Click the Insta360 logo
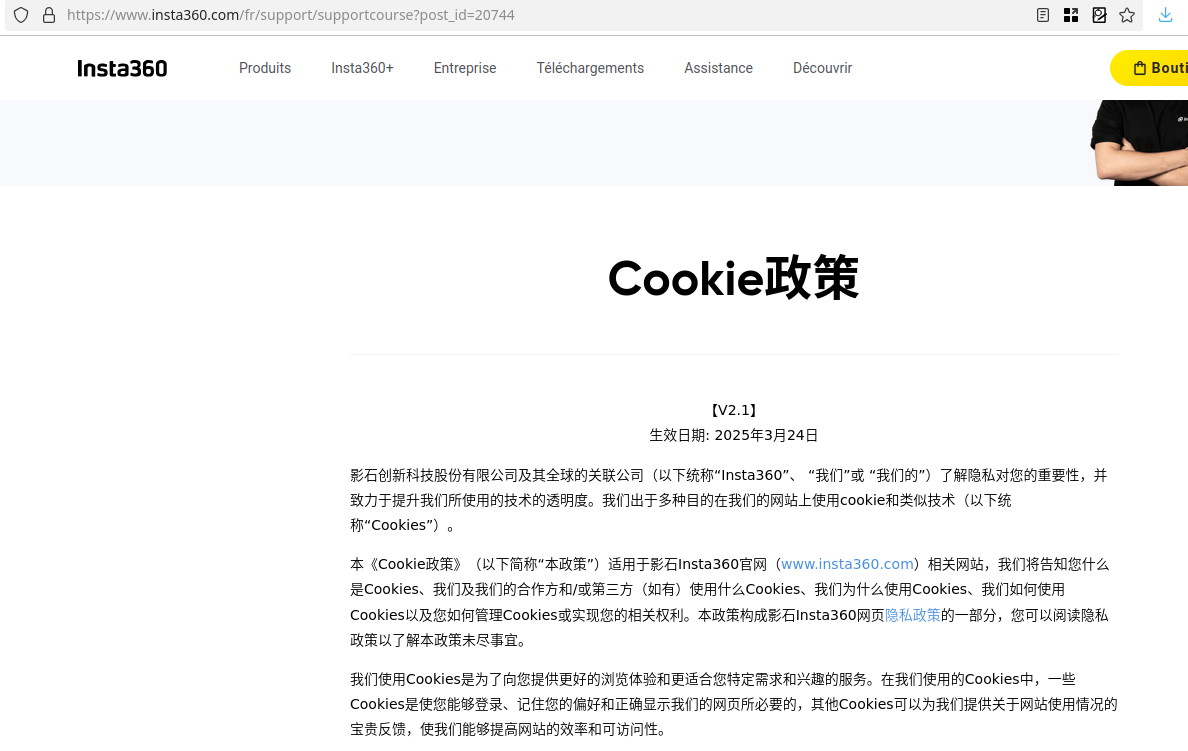 tap(122, 68)
